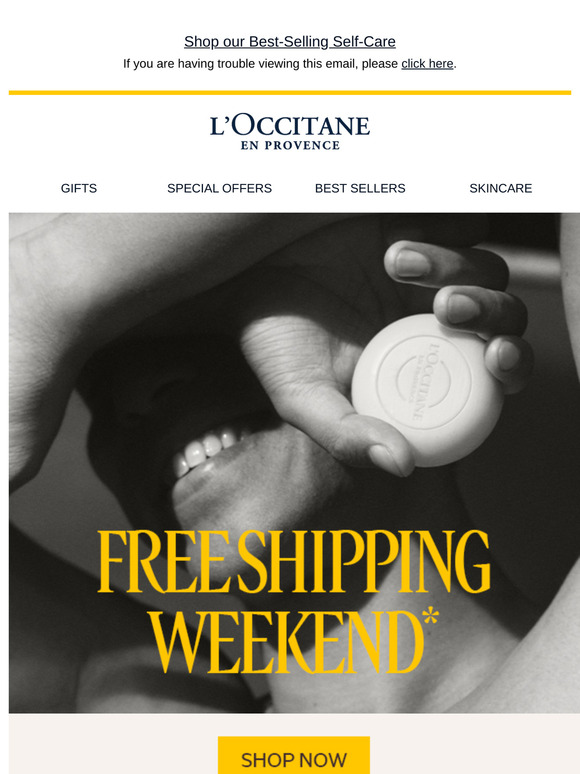Select the EN PROVENCE tagline under the logo
Screen dimensions: 580x774
click(x=290, y=146)
